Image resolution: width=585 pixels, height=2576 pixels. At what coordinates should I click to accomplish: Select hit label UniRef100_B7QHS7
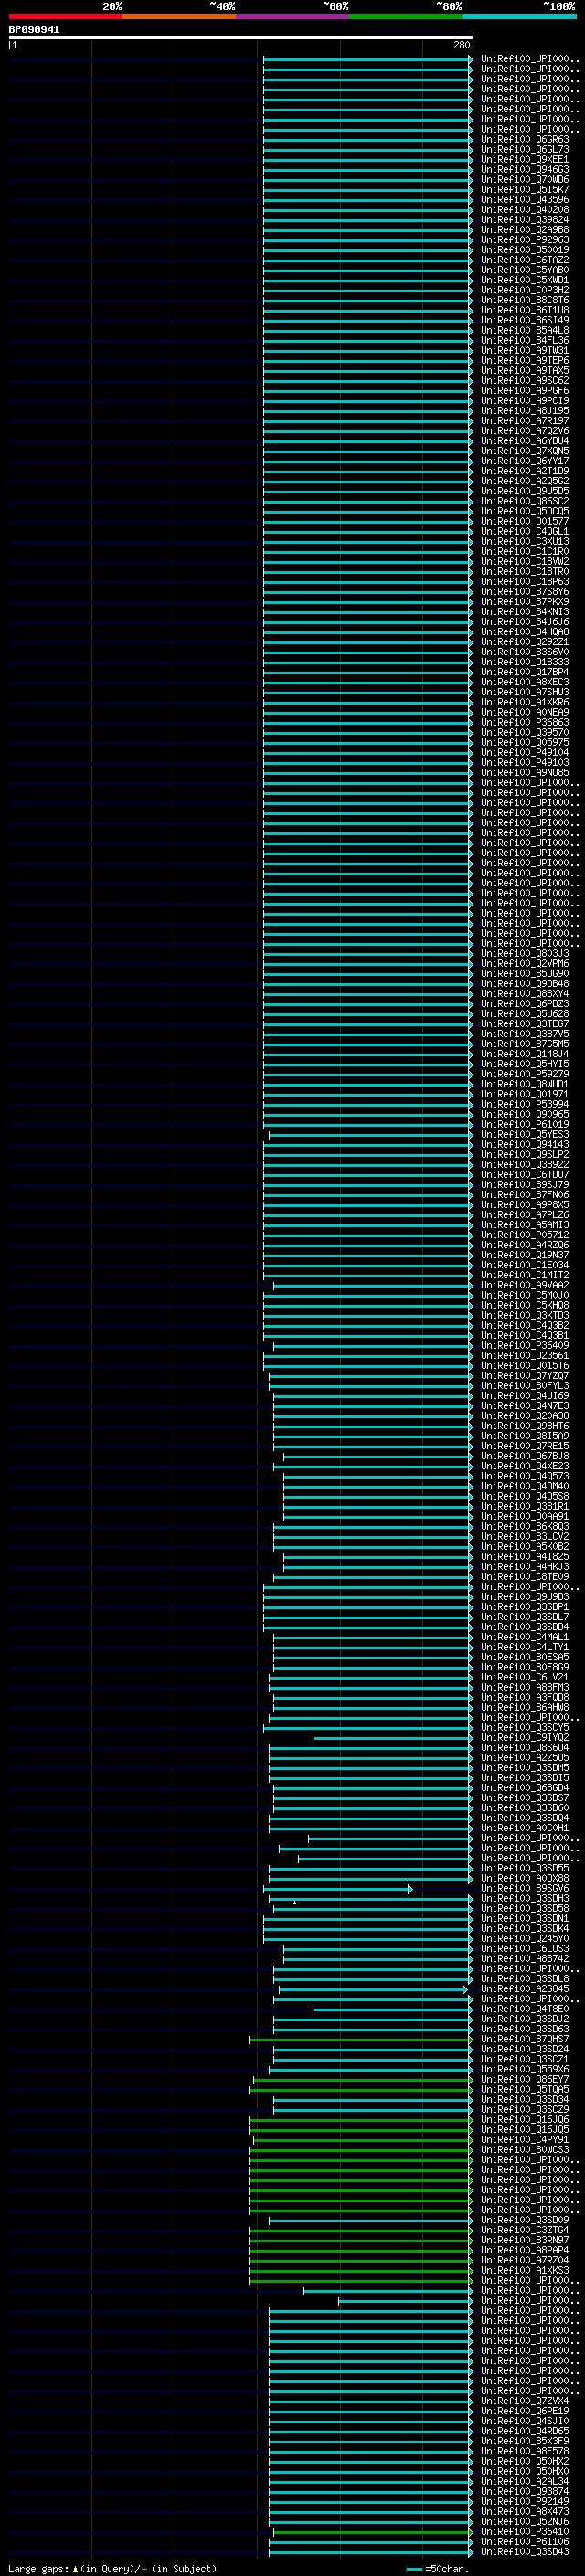point(525,2039)
